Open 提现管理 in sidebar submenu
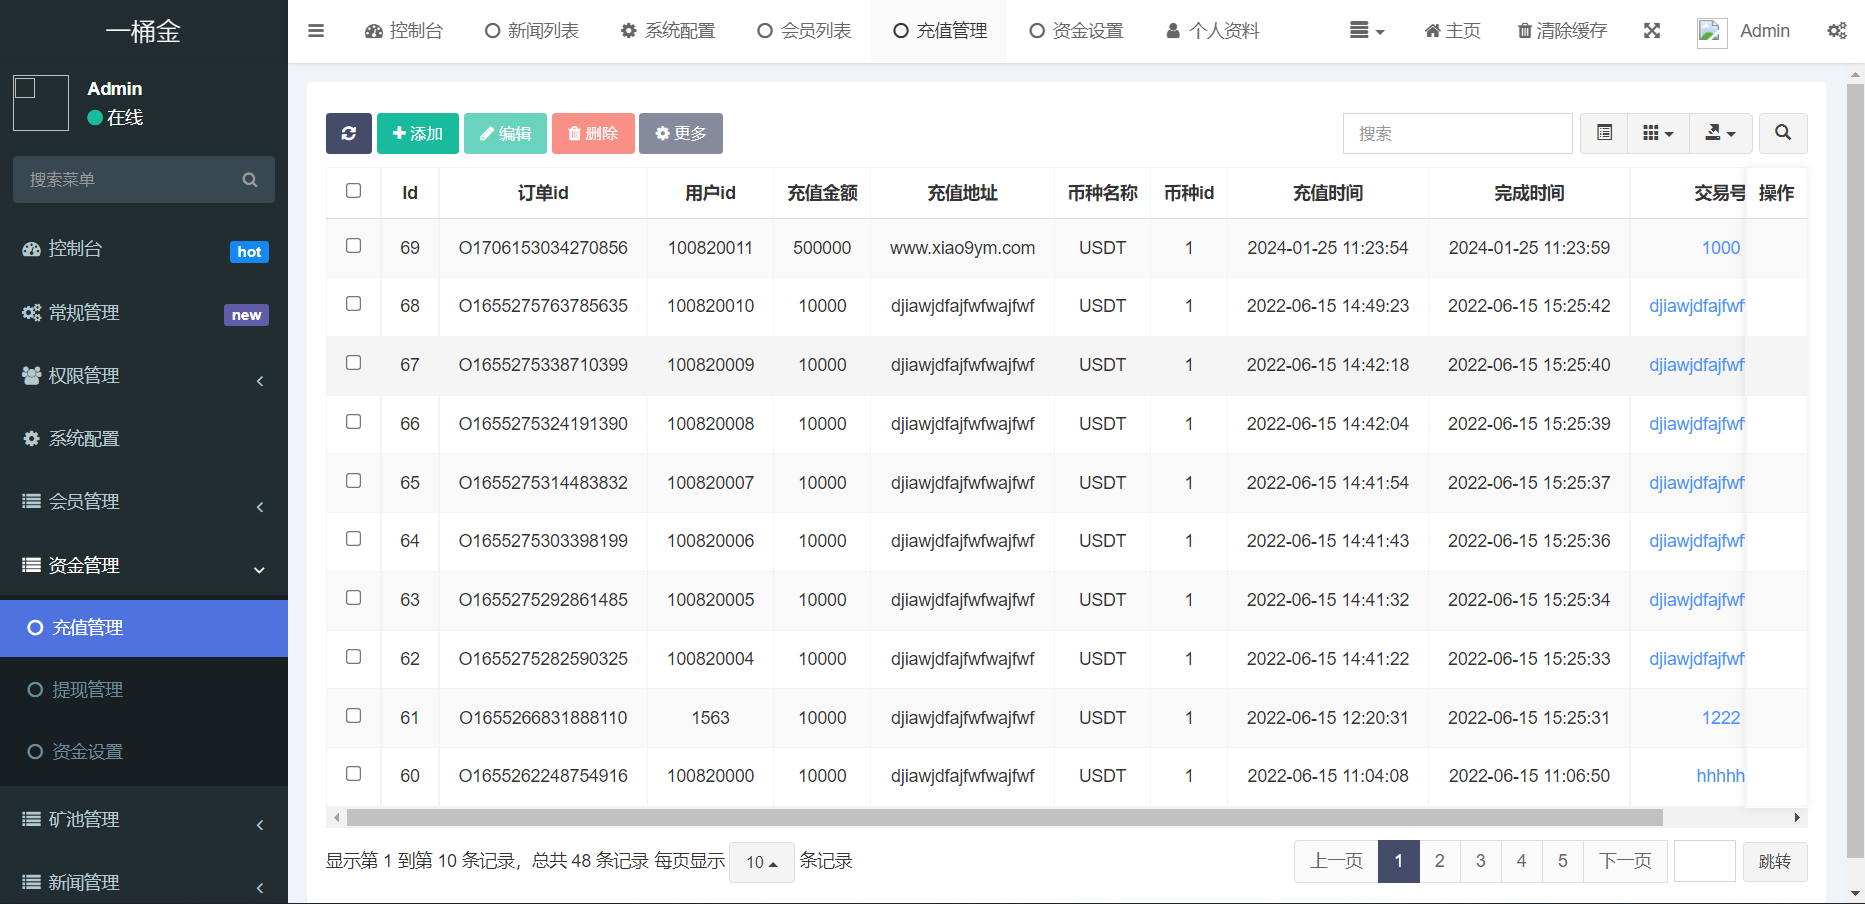 (x=144, y=690)
